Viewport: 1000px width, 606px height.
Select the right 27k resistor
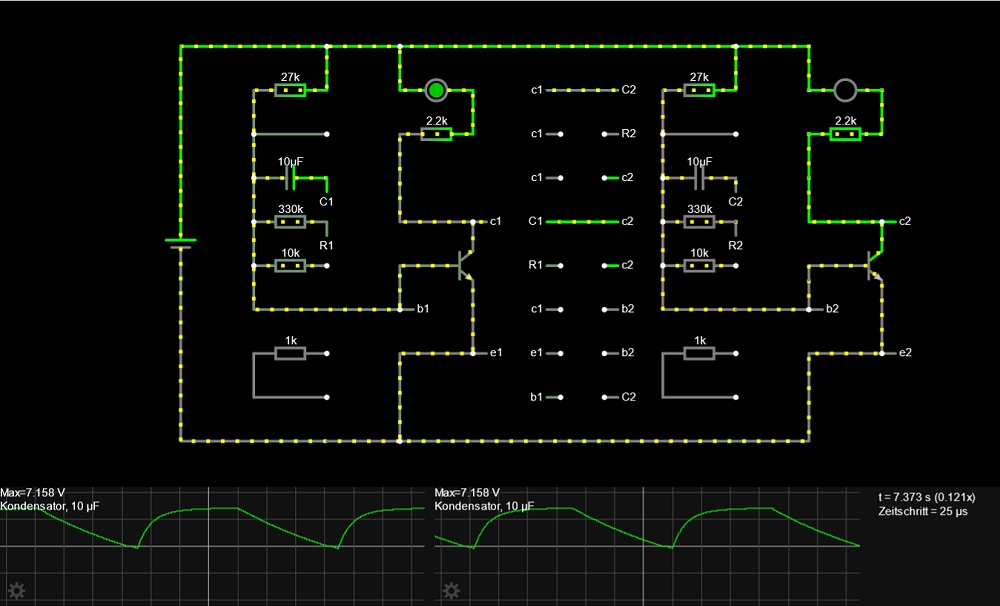pyautogui.click(x=699, y=90)
